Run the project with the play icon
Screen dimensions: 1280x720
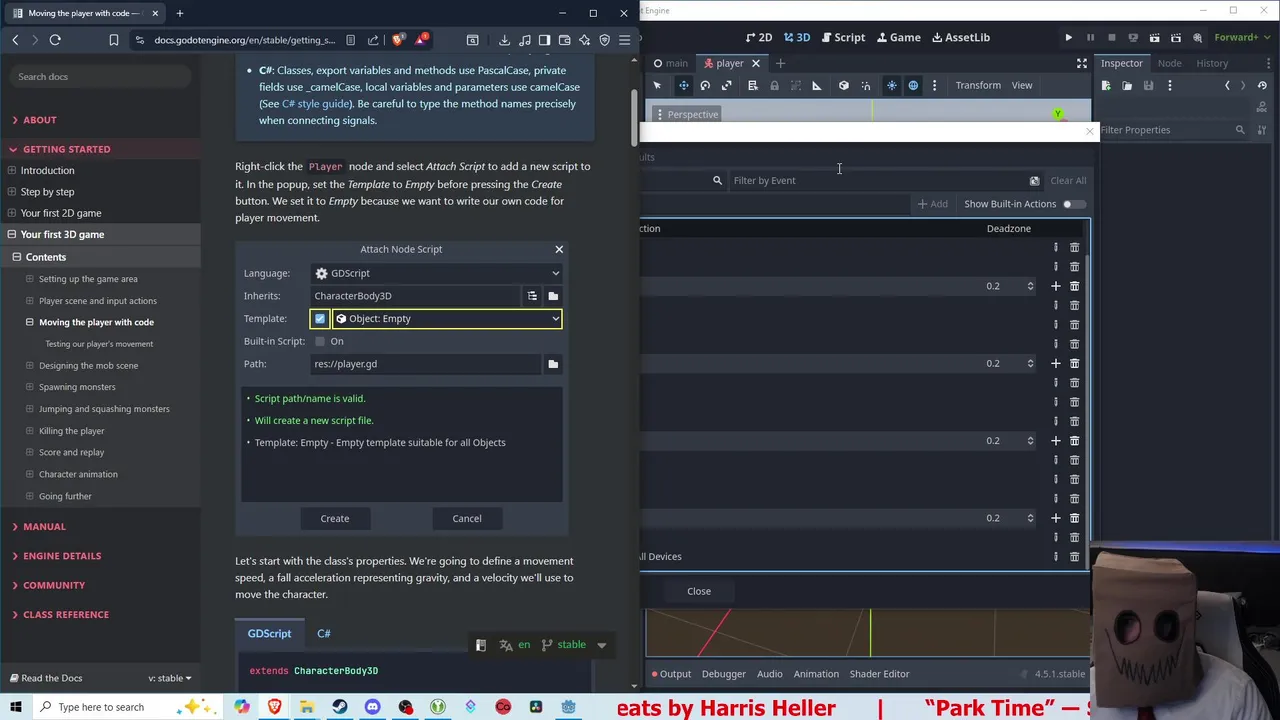coord(1069,37)
